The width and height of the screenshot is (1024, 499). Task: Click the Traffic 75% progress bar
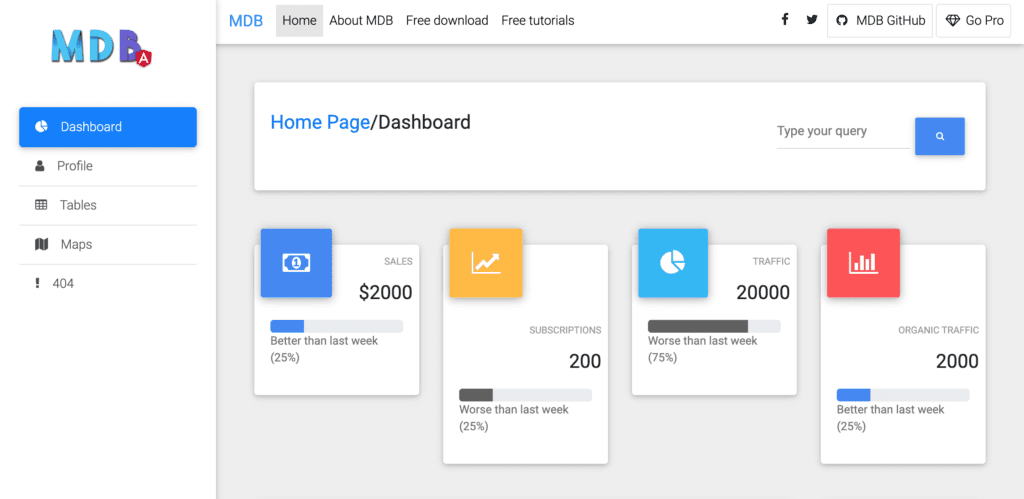714,327
